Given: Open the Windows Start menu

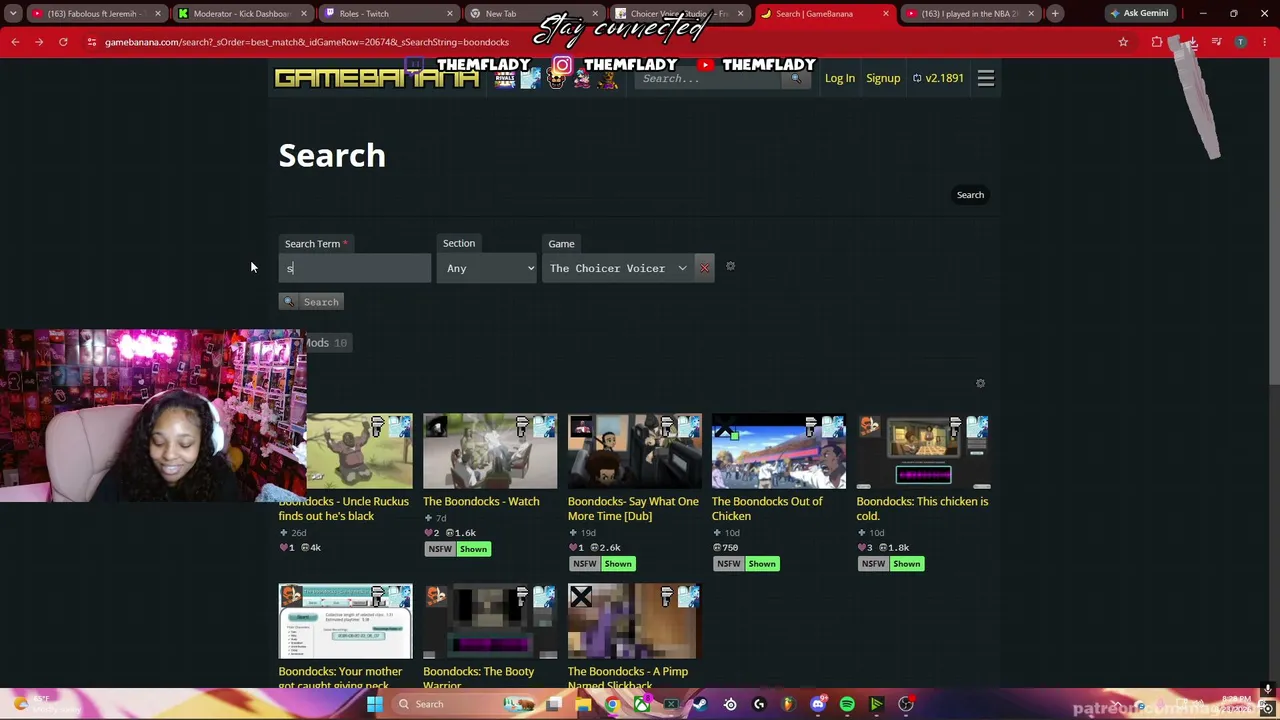Looking at the screenshot, I should [374, 704].
